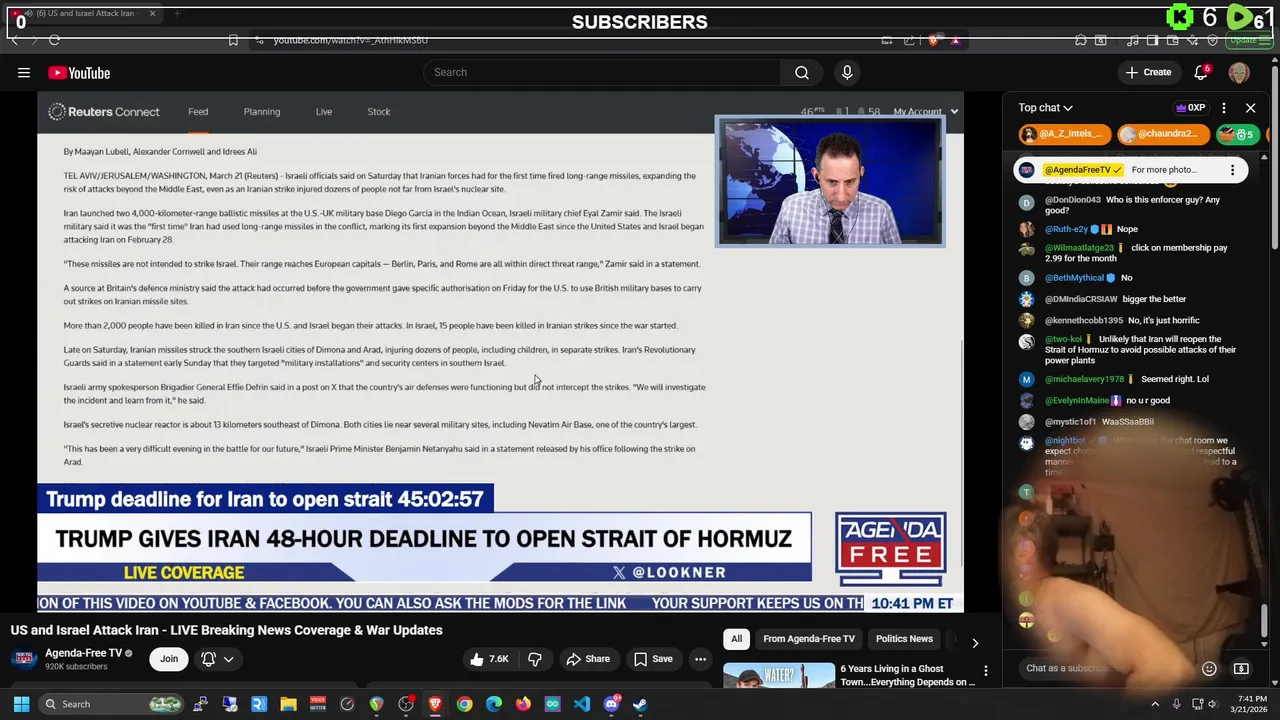Share the video
This screenshot has height=720, width=1280.
pyautogui.click(x=587, y=659)
